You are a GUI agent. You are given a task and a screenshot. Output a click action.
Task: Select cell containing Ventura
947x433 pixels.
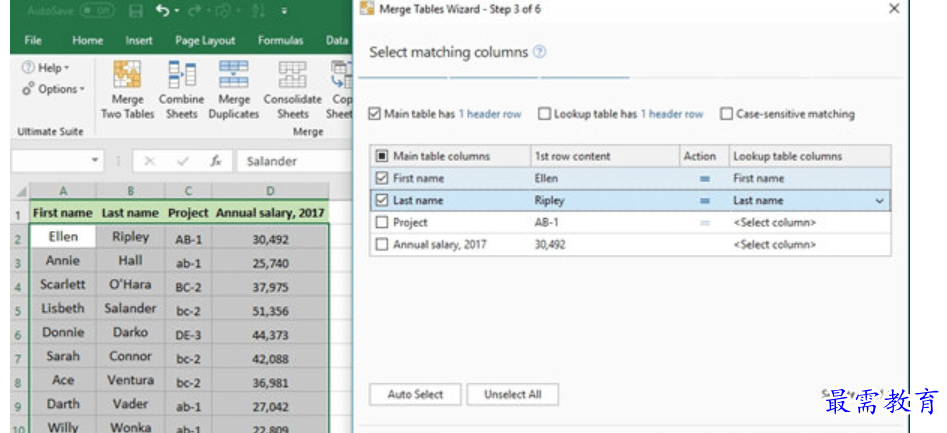[130, 380]
